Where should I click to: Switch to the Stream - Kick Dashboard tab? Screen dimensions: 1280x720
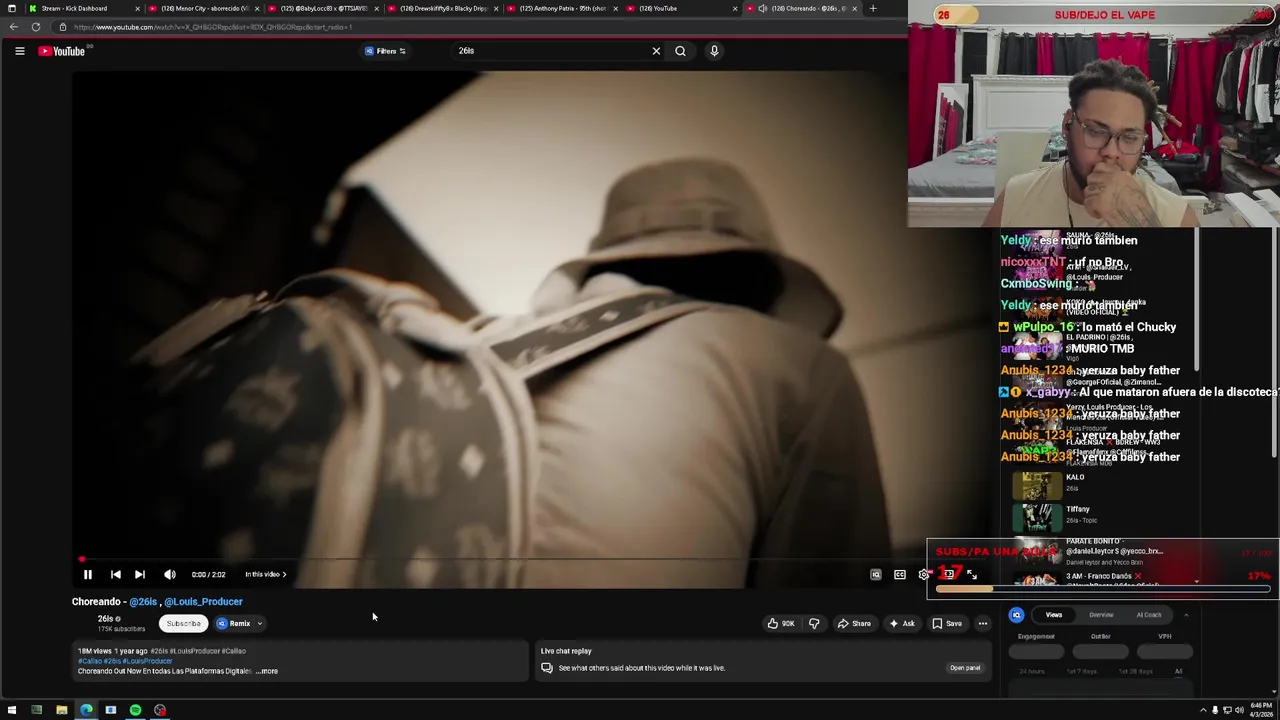(x=85, y=8)
